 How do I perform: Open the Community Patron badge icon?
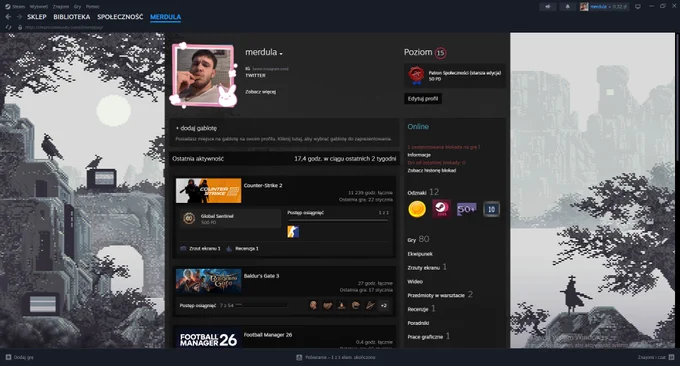pyautogui.click(x=416, y=75)
